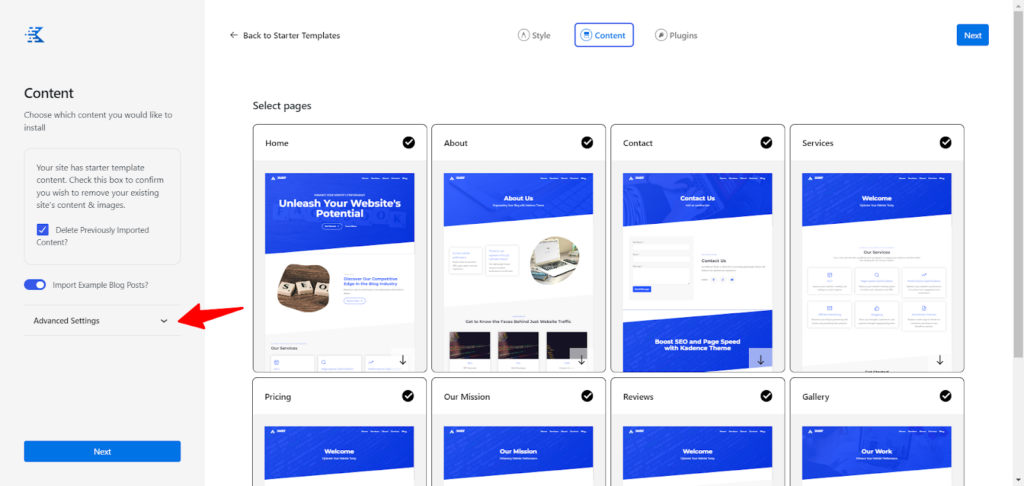
Task: Open the Content tab
Action: [604, 35]
